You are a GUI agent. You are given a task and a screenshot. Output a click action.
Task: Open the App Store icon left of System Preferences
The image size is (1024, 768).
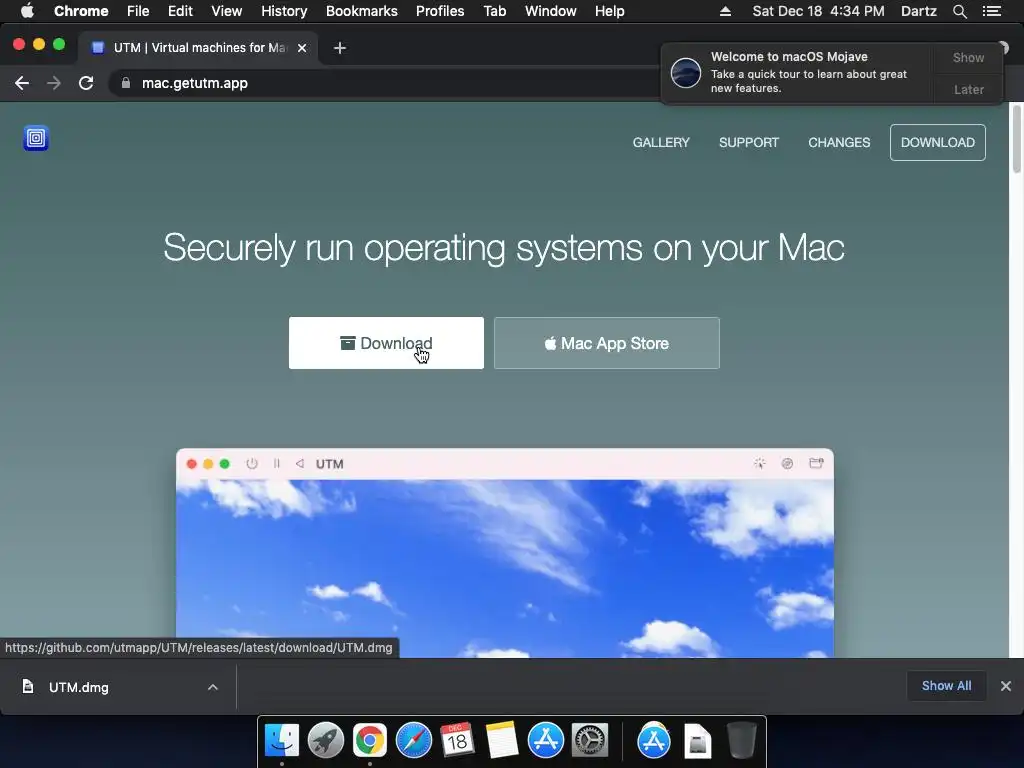546,740
